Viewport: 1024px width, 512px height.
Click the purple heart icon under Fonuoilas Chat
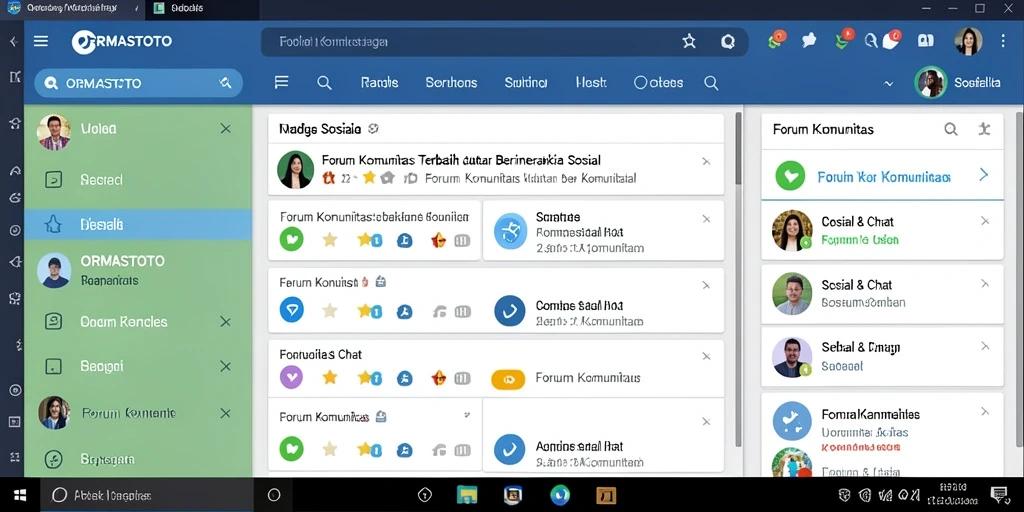(291, 377)
